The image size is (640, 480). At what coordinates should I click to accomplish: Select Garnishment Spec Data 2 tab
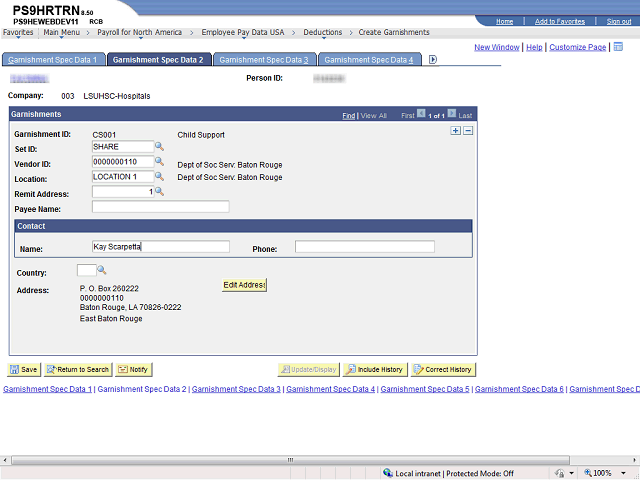[158, 60]
